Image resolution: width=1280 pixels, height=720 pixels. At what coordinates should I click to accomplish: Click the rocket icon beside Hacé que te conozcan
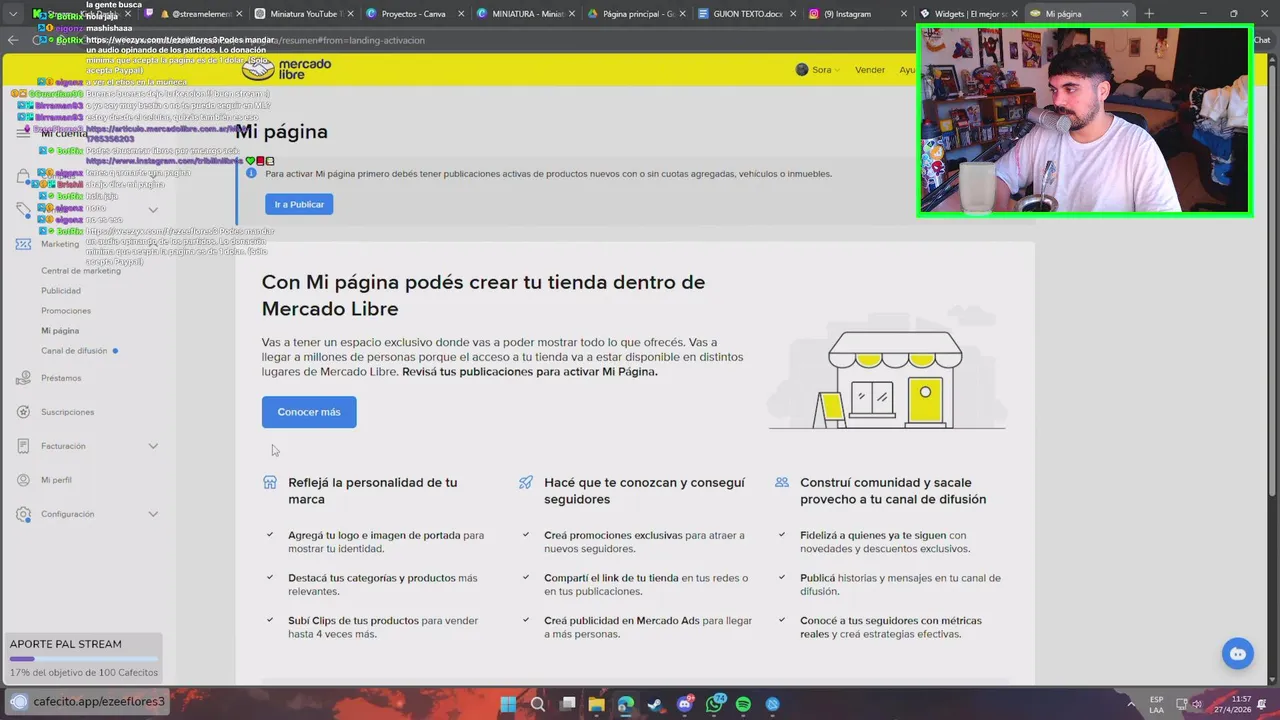pos(525,482)
